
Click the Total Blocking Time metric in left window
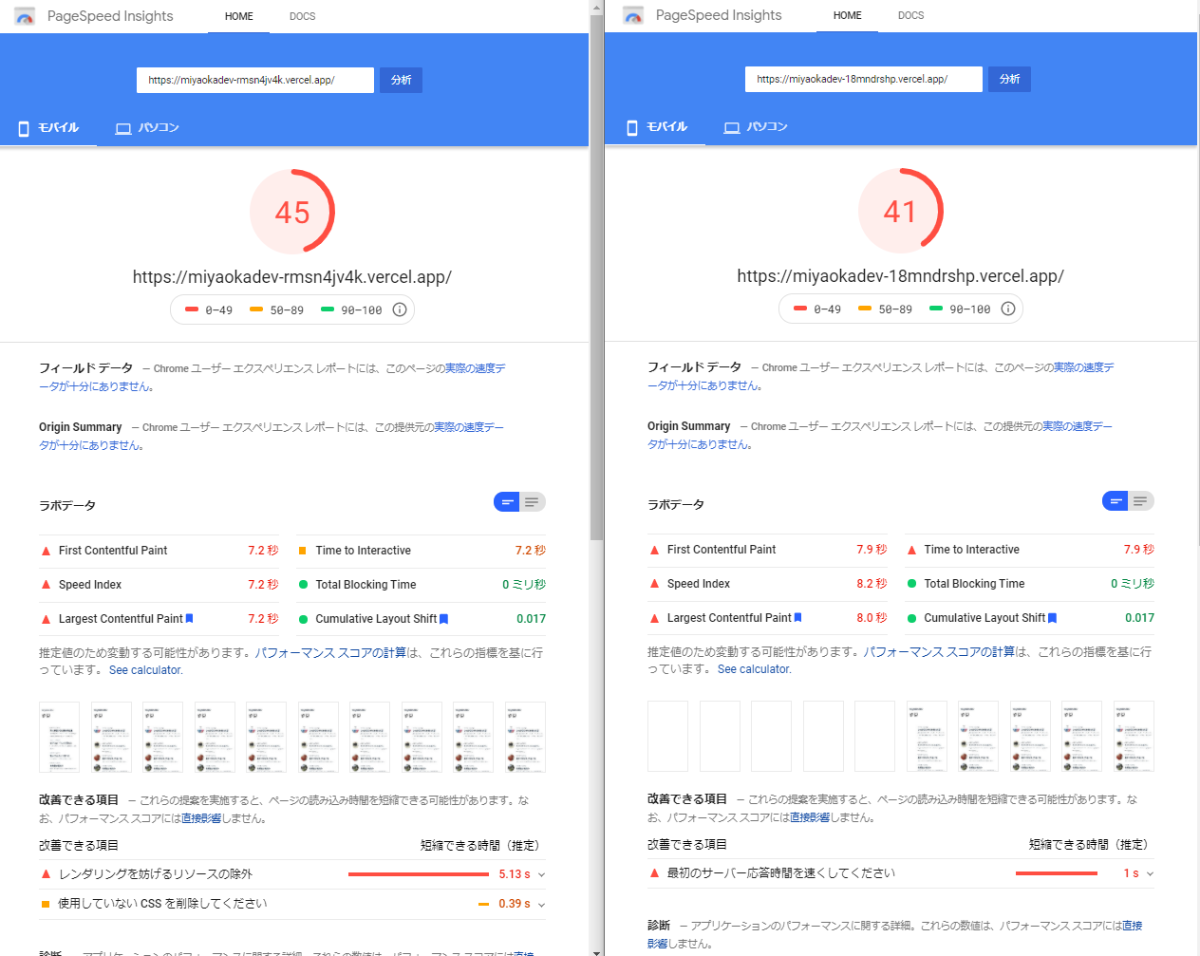click(x=421, y=585)
